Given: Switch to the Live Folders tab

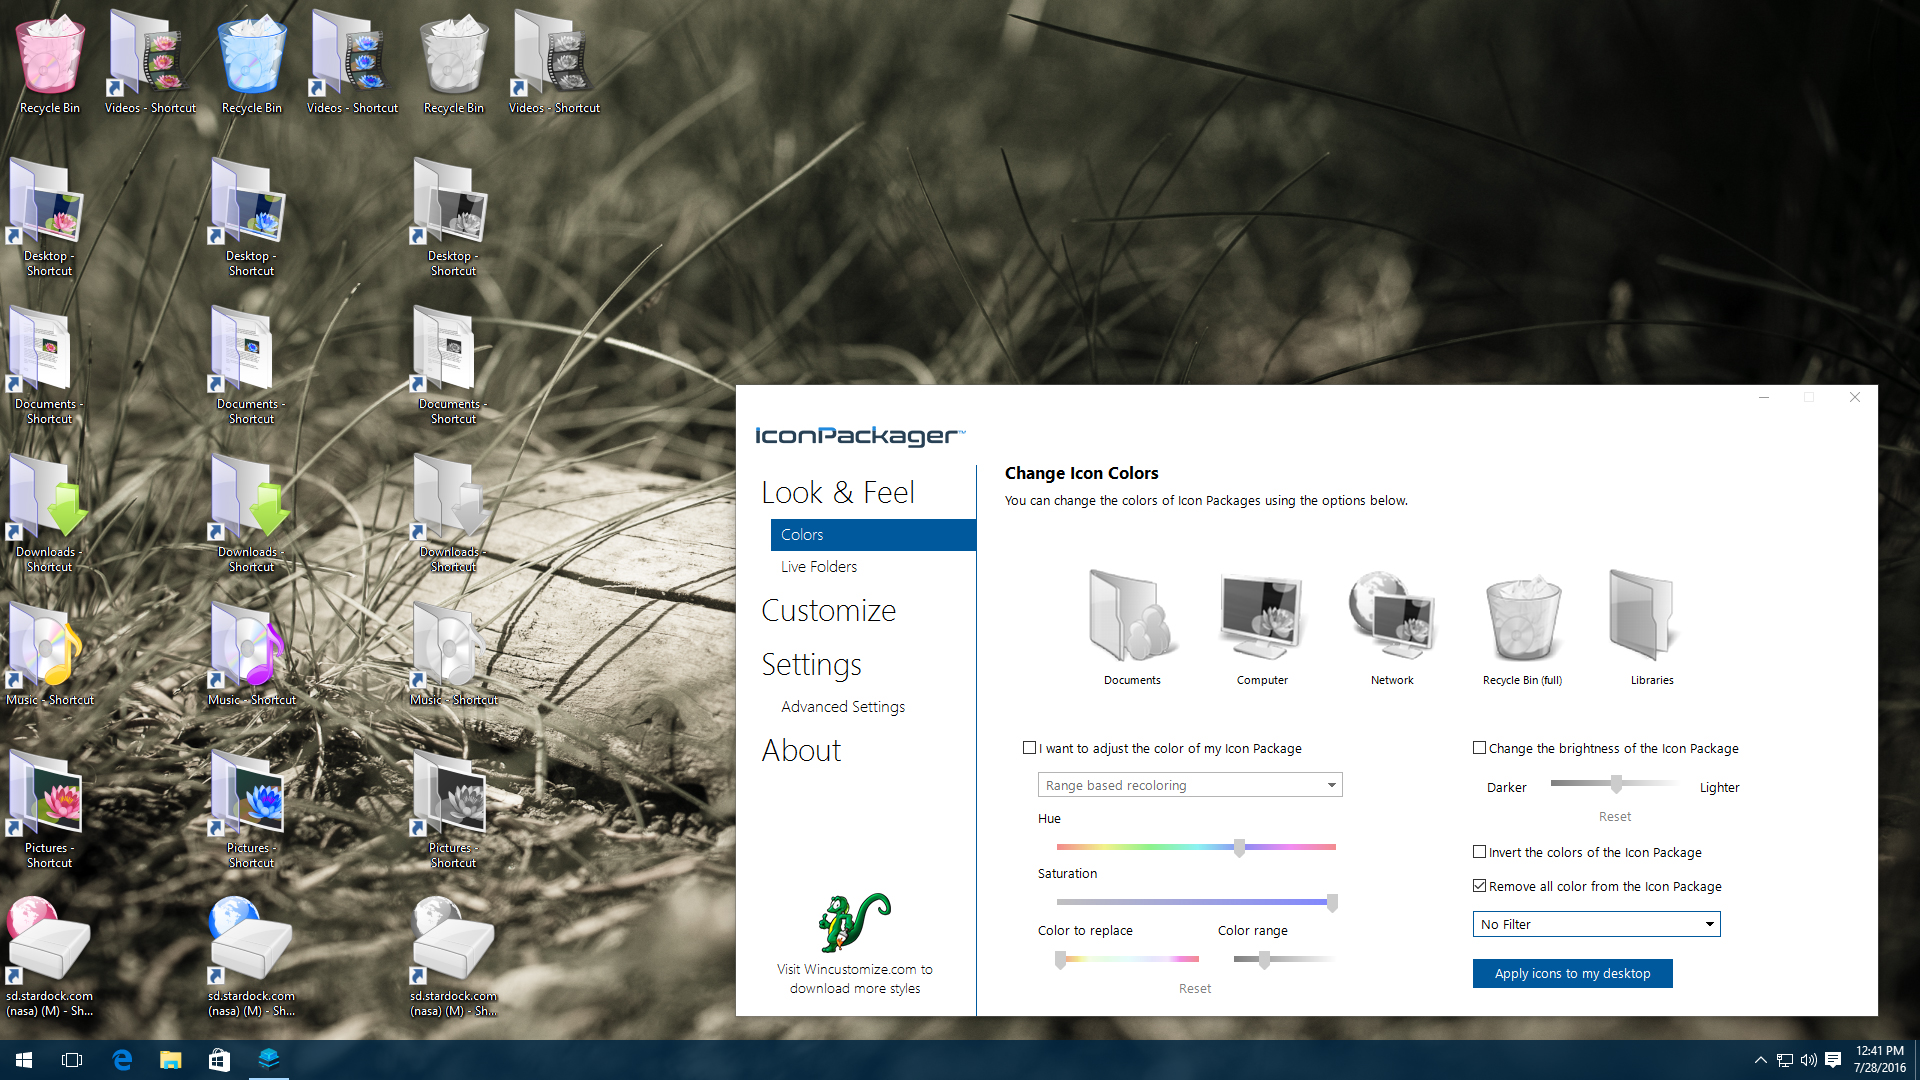Looking at the screenshot, I should (x=819, y=566).
